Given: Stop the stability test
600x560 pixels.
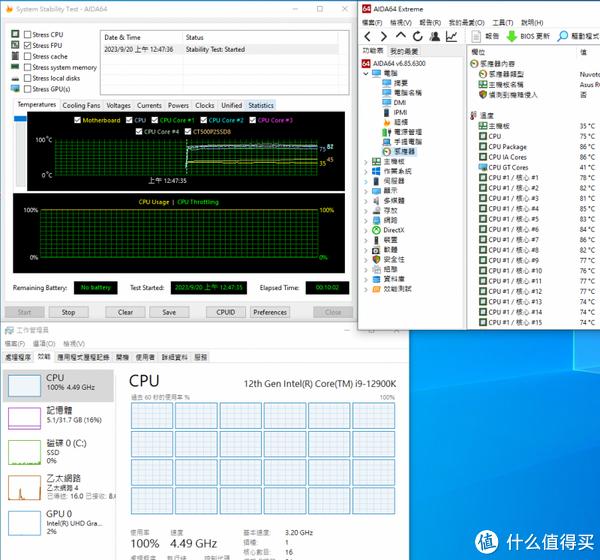Looking at the screenshot, I should 68,312.
